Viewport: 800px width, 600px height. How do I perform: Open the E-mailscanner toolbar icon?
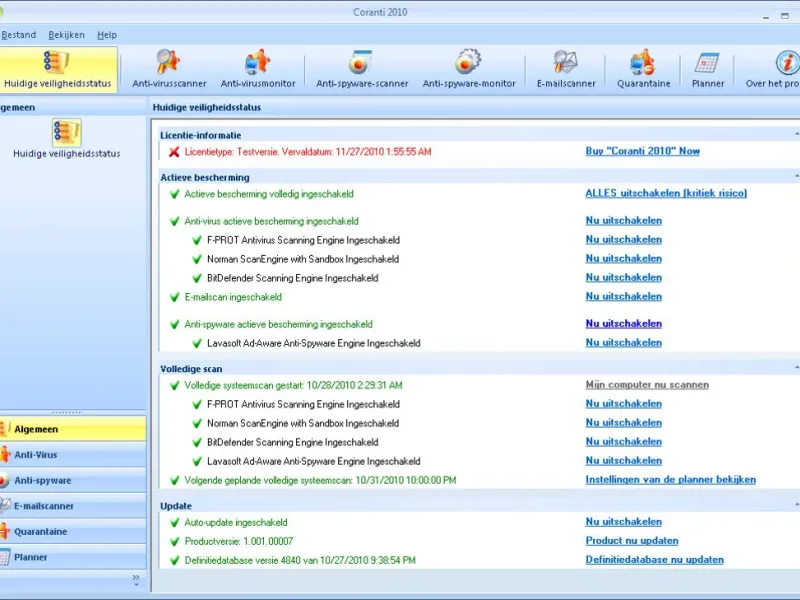point(566,69)
